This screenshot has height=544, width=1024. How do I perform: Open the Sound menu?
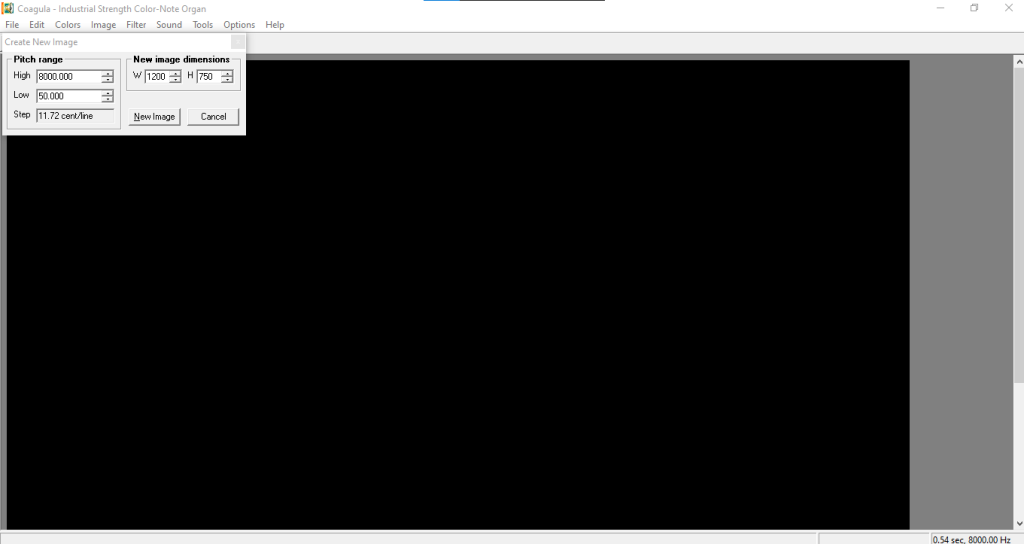(x=169, y=25)
